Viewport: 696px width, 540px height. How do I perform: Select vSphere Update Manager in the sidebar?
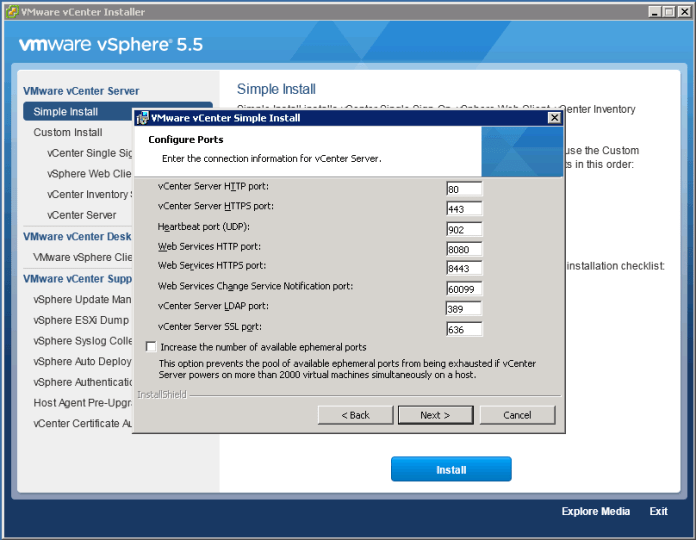point(82,299)
